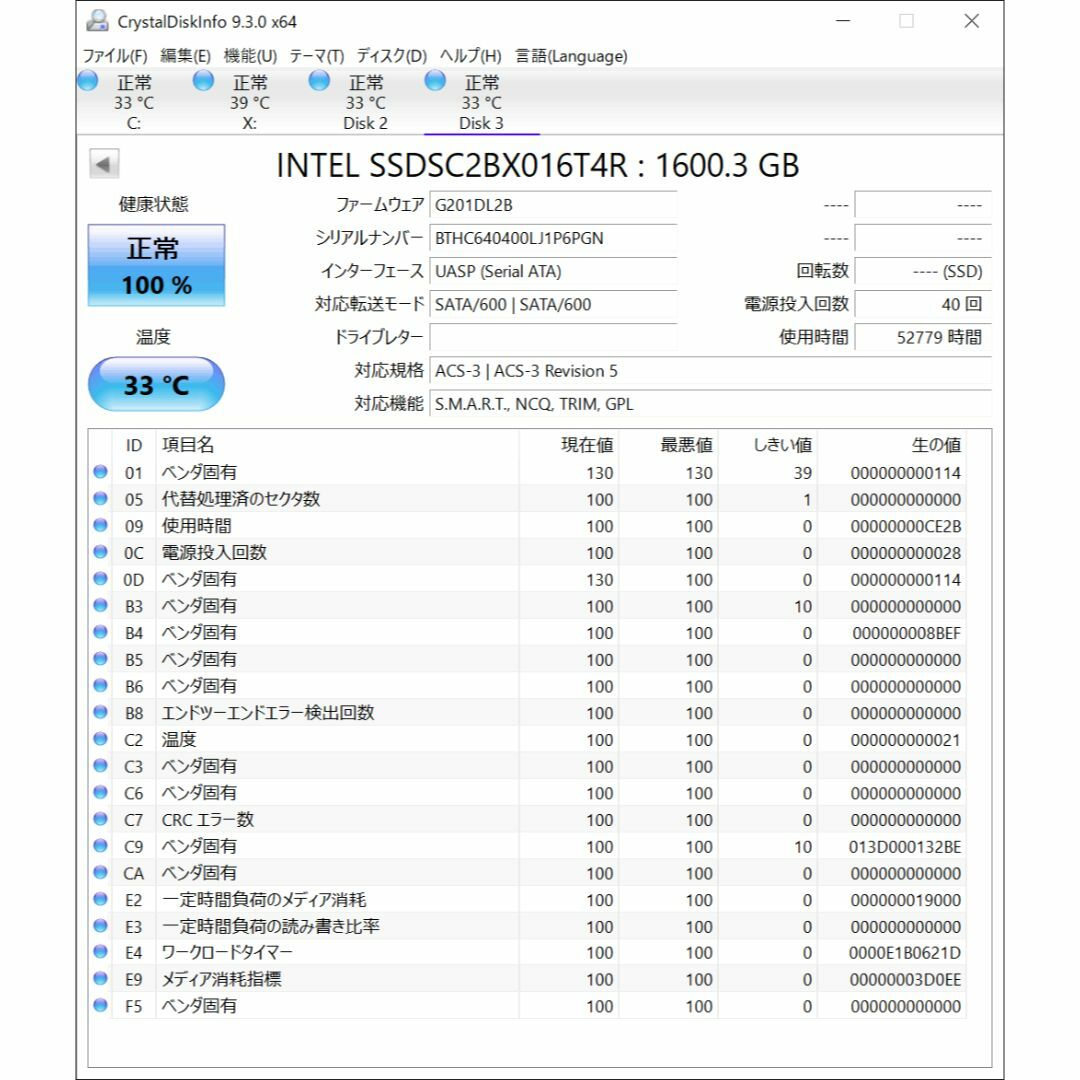This screenshot has width=1080, height=1080.
Task: Click the 最悪値 column header
Action: coord(668,445)
